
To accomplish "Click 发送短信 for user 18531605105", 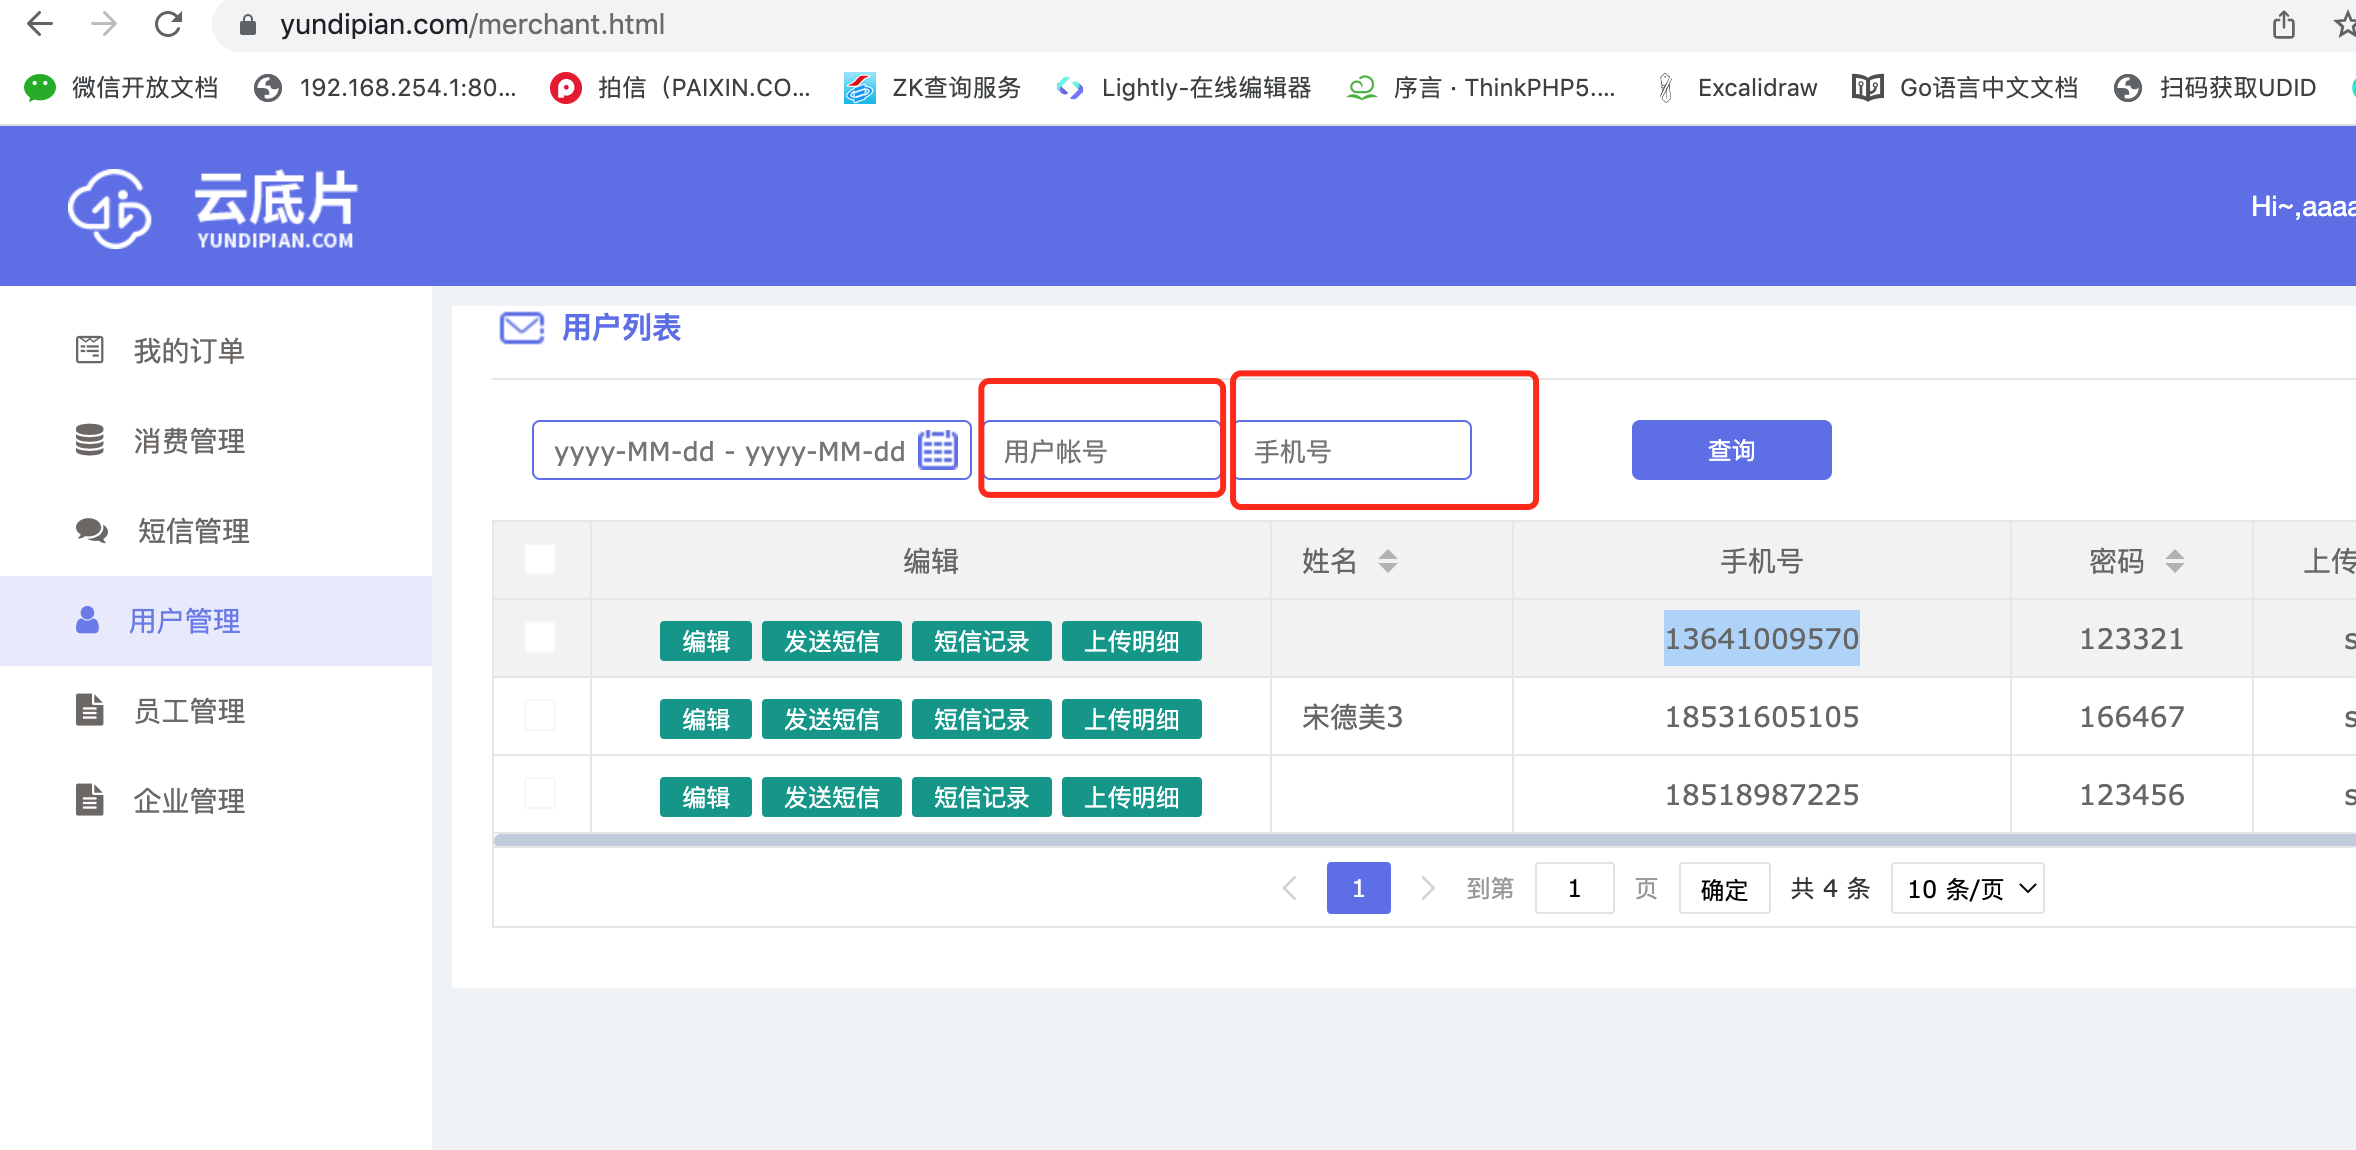I will point(831,719).
